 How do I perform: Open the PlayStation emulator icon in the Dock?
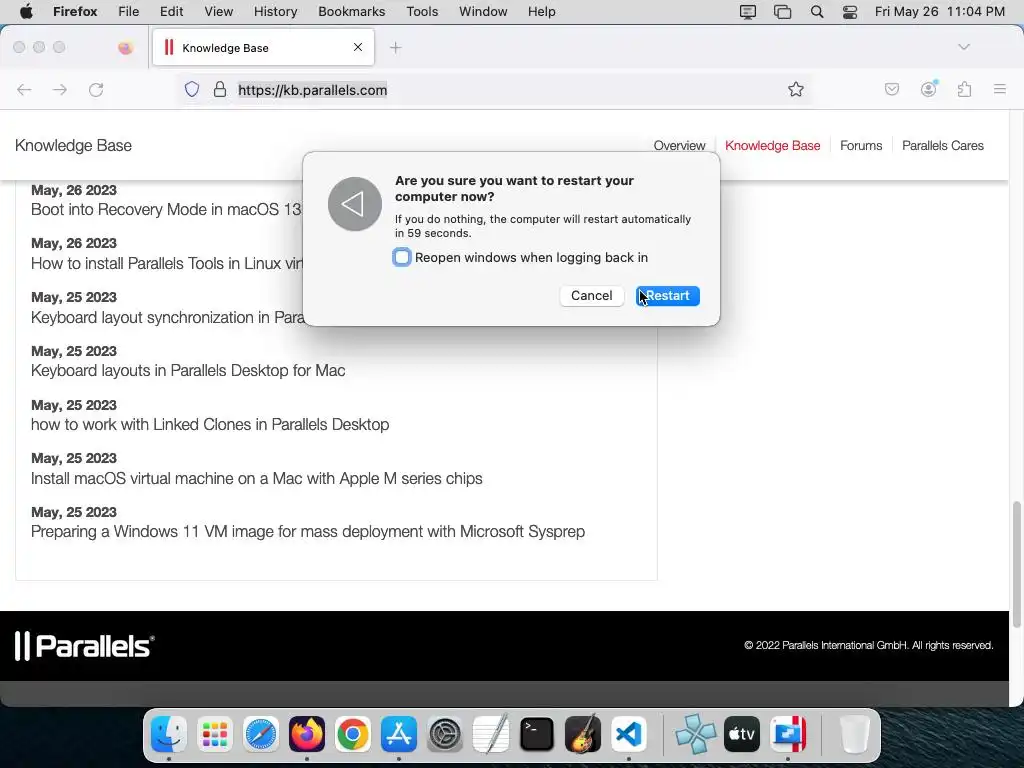[696, 734]
